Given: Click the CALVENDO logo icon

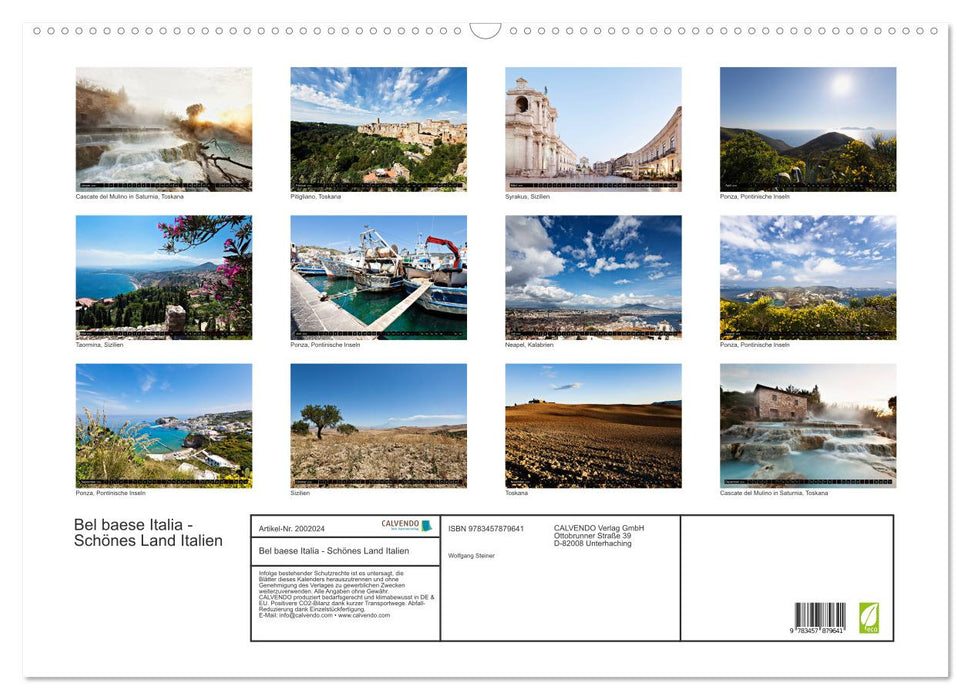Looking at the screenshot, I should click(401, 524).
